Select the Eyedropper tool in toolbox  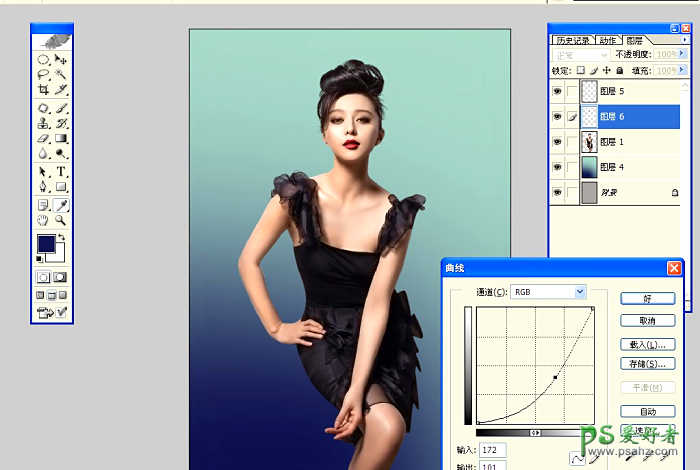[x=61, y=204]
